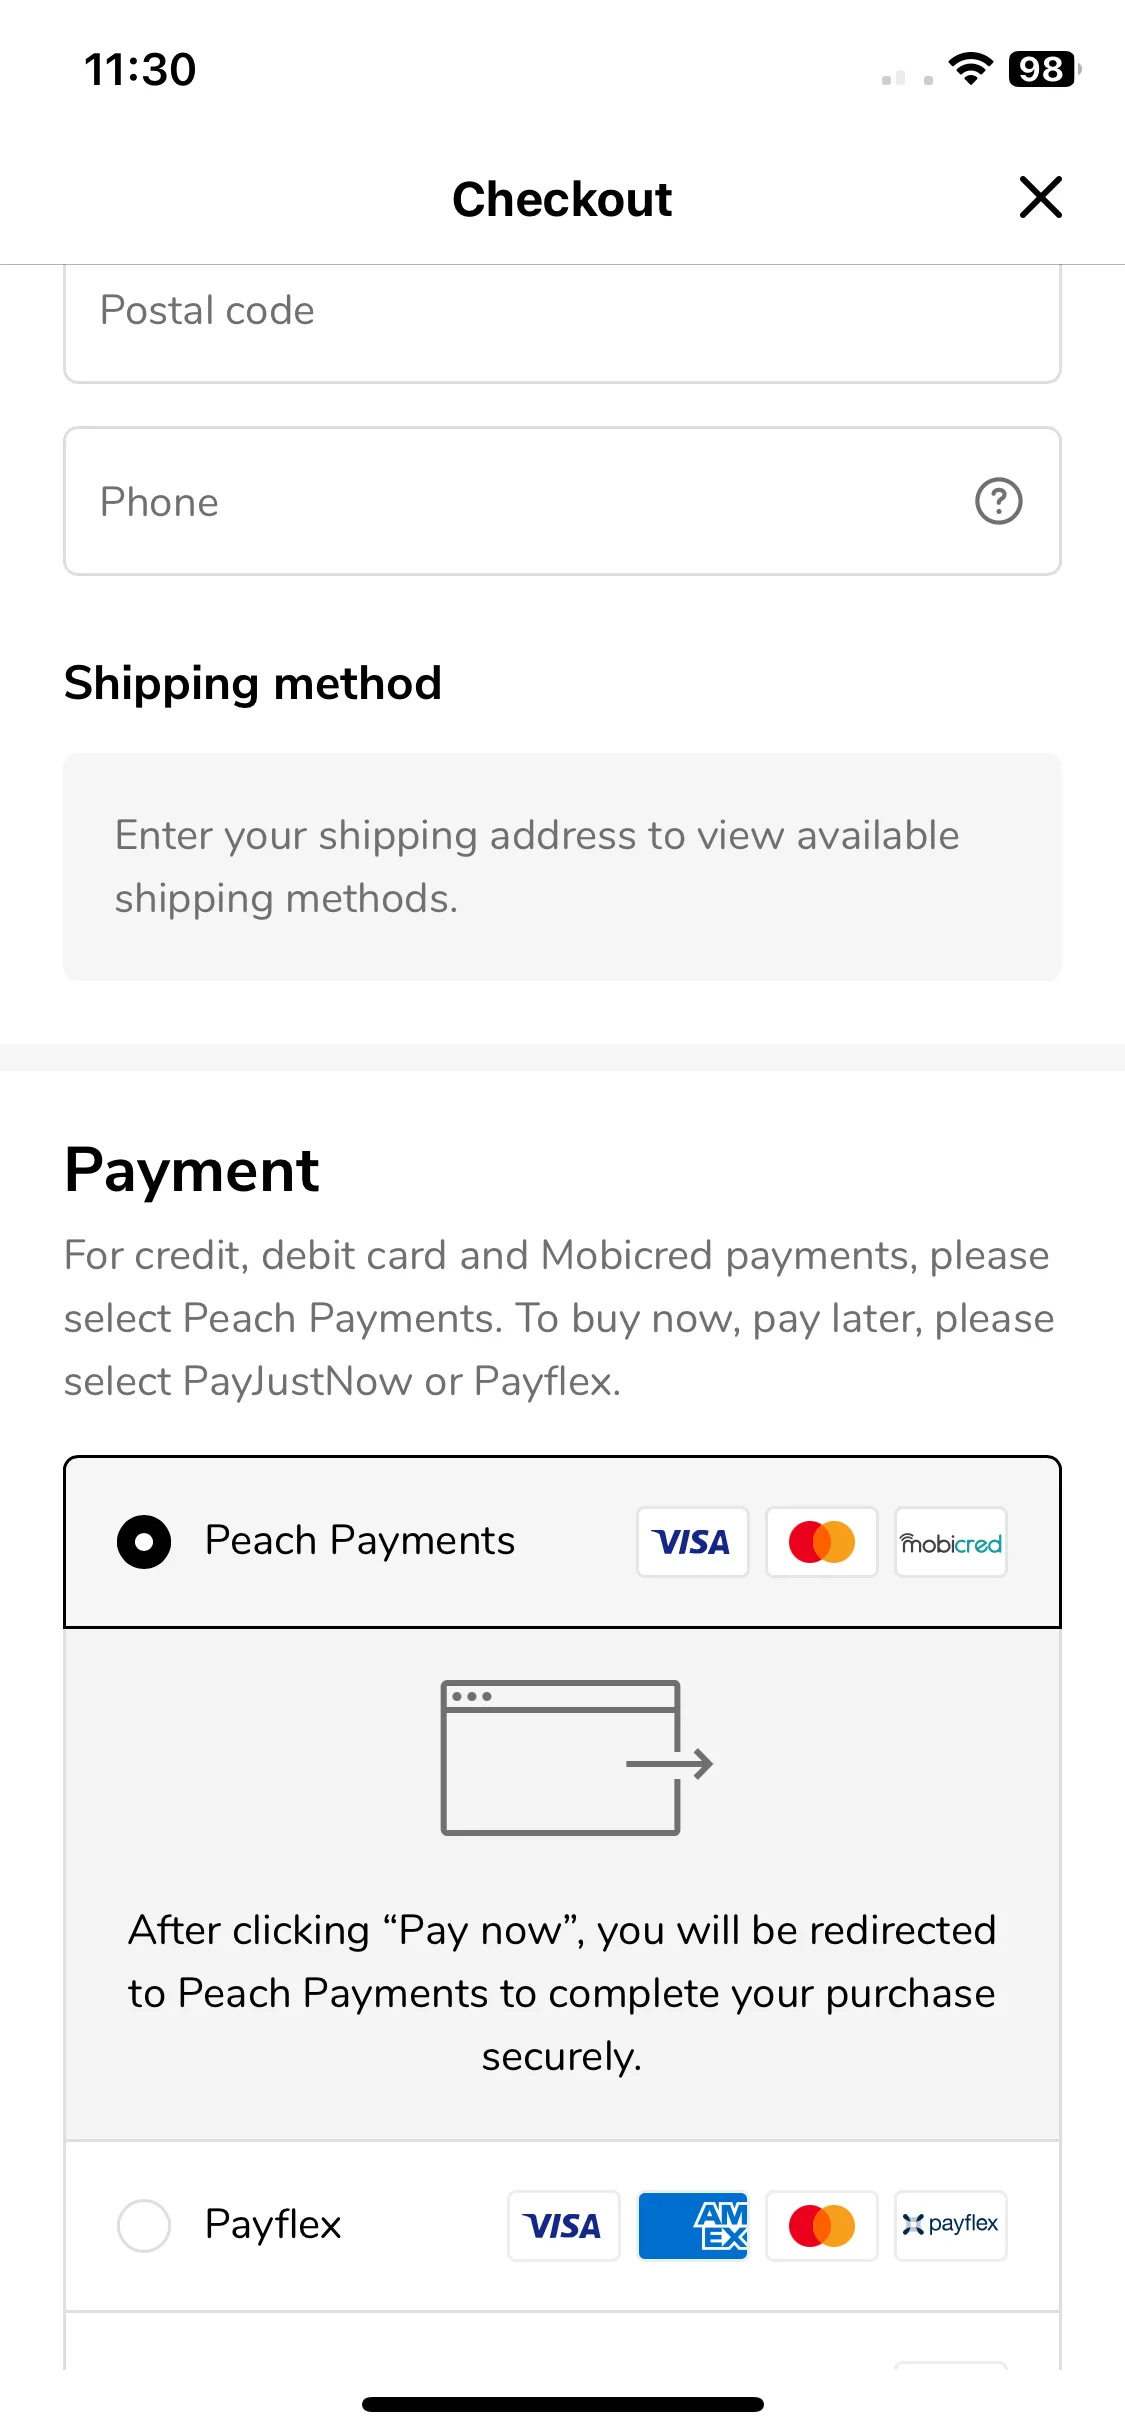Tap the Wi-Fi status icon

coord(970,69)
